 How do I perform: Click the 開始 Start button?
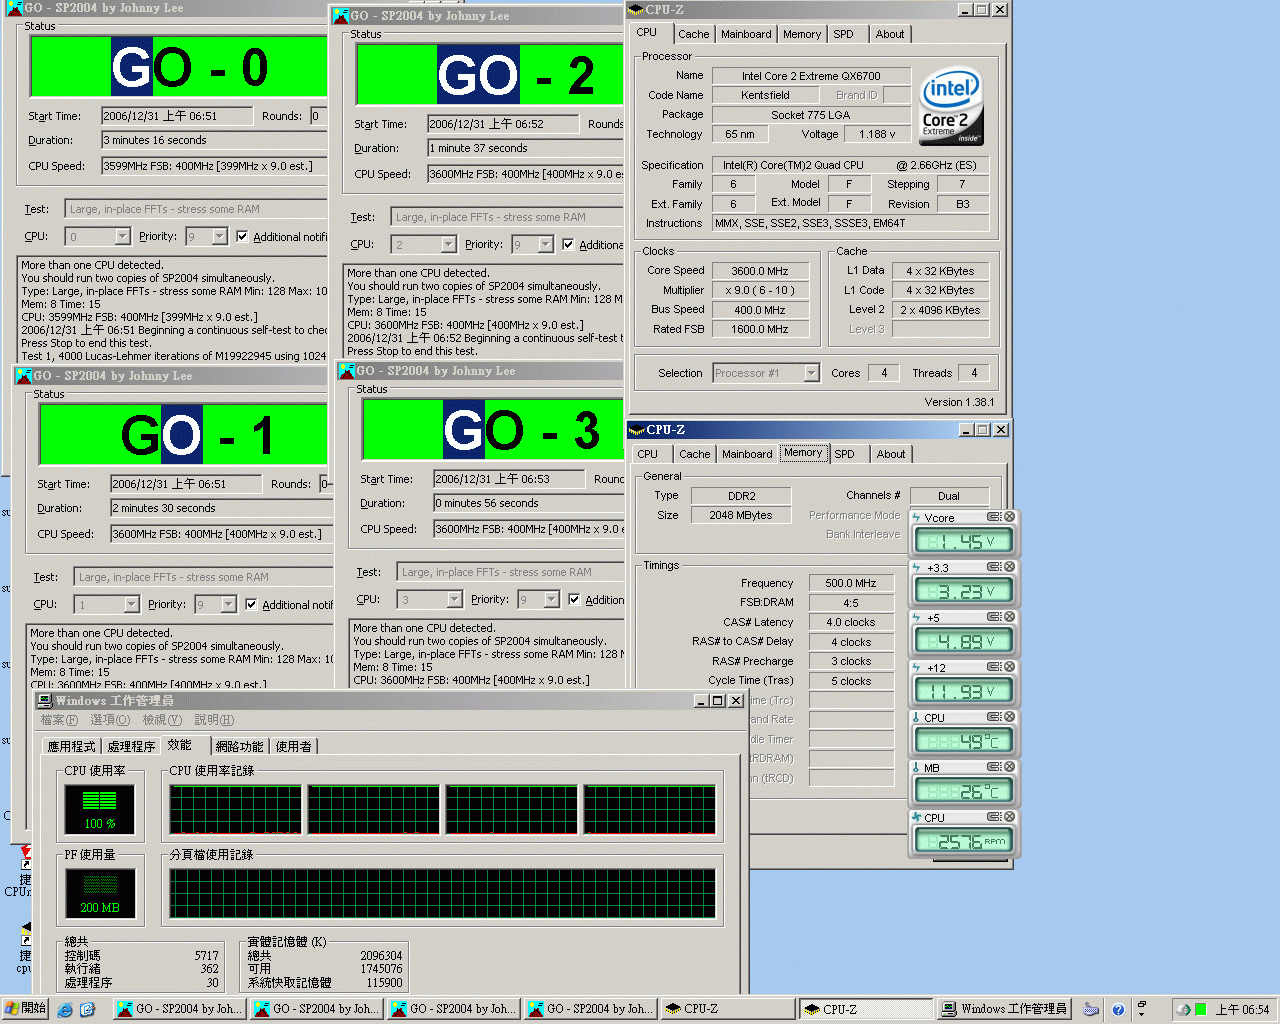click(x=25, y=1009)
